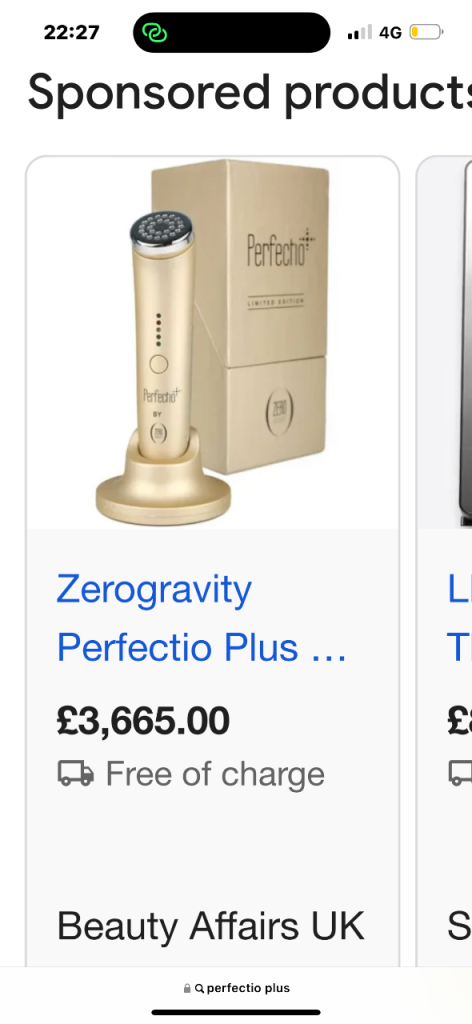The image size is (472, 1024).
Task: Tap the Perfectio gold device product image
Action: (x=213, y=343)
